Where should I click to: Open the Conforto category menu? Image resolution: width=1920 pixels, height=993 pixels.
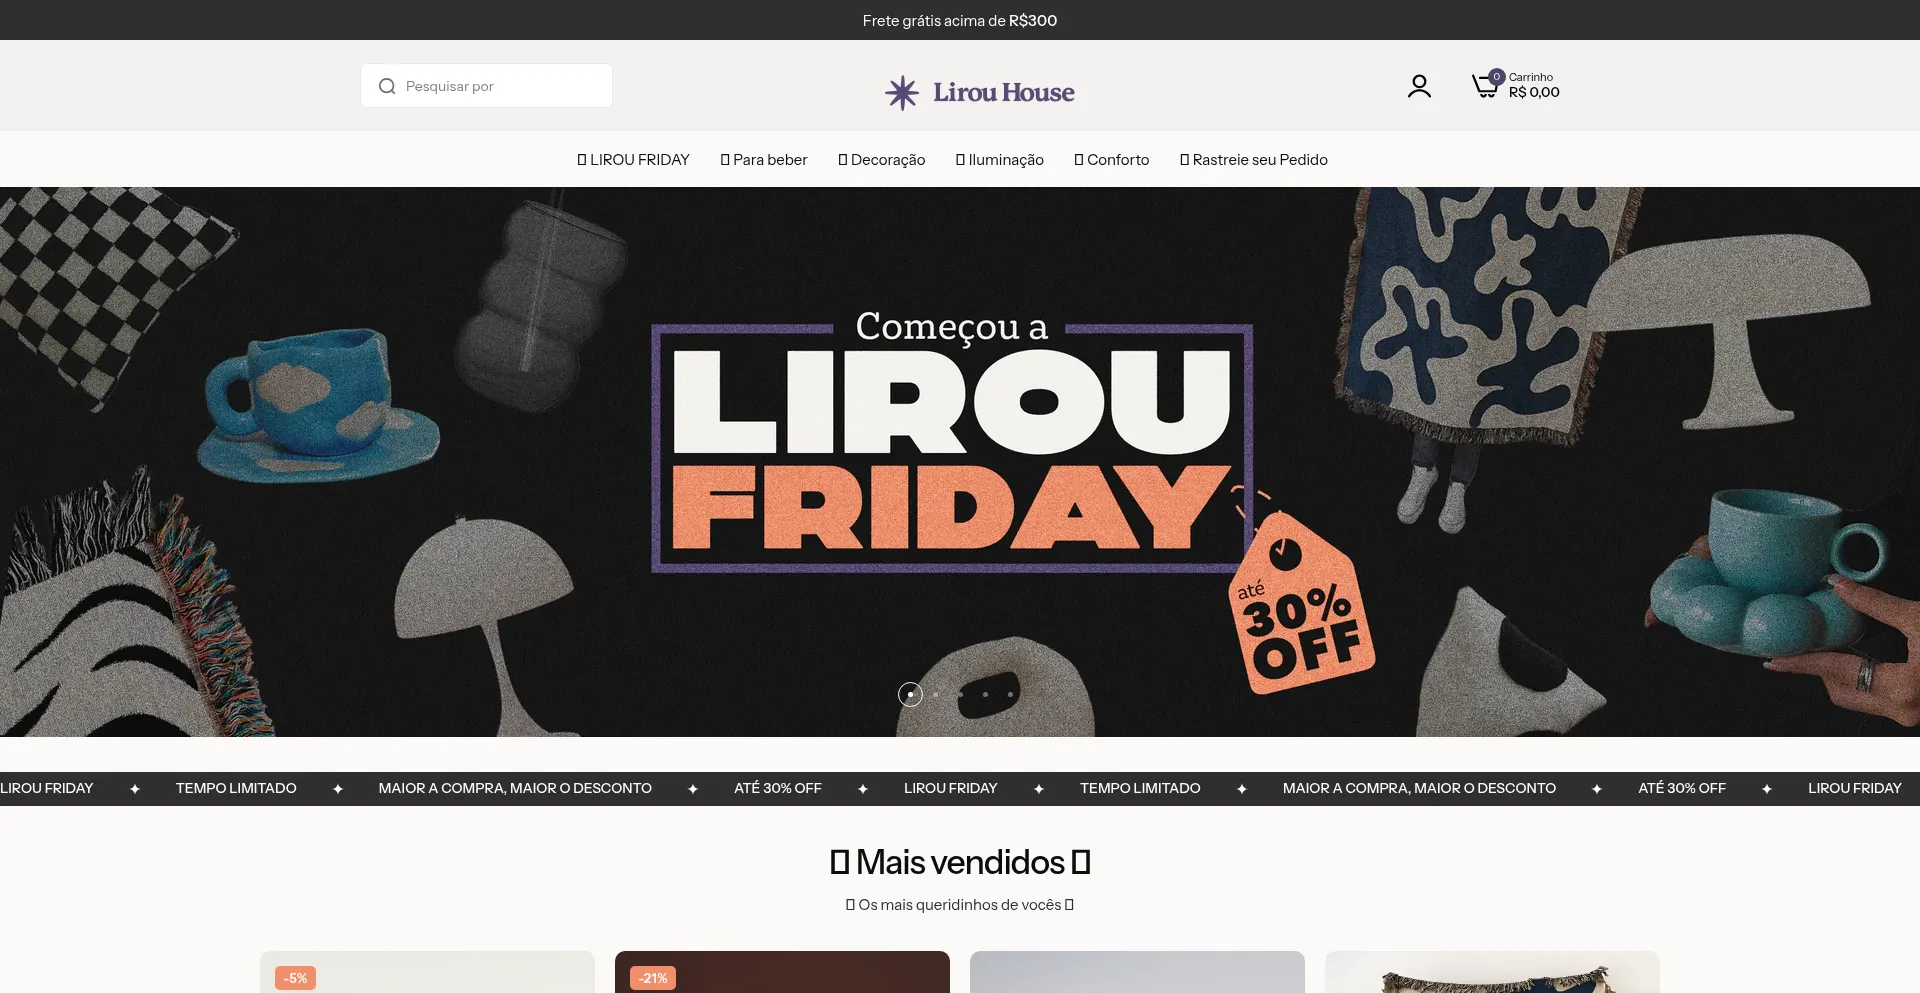[x=1112, y=160]
